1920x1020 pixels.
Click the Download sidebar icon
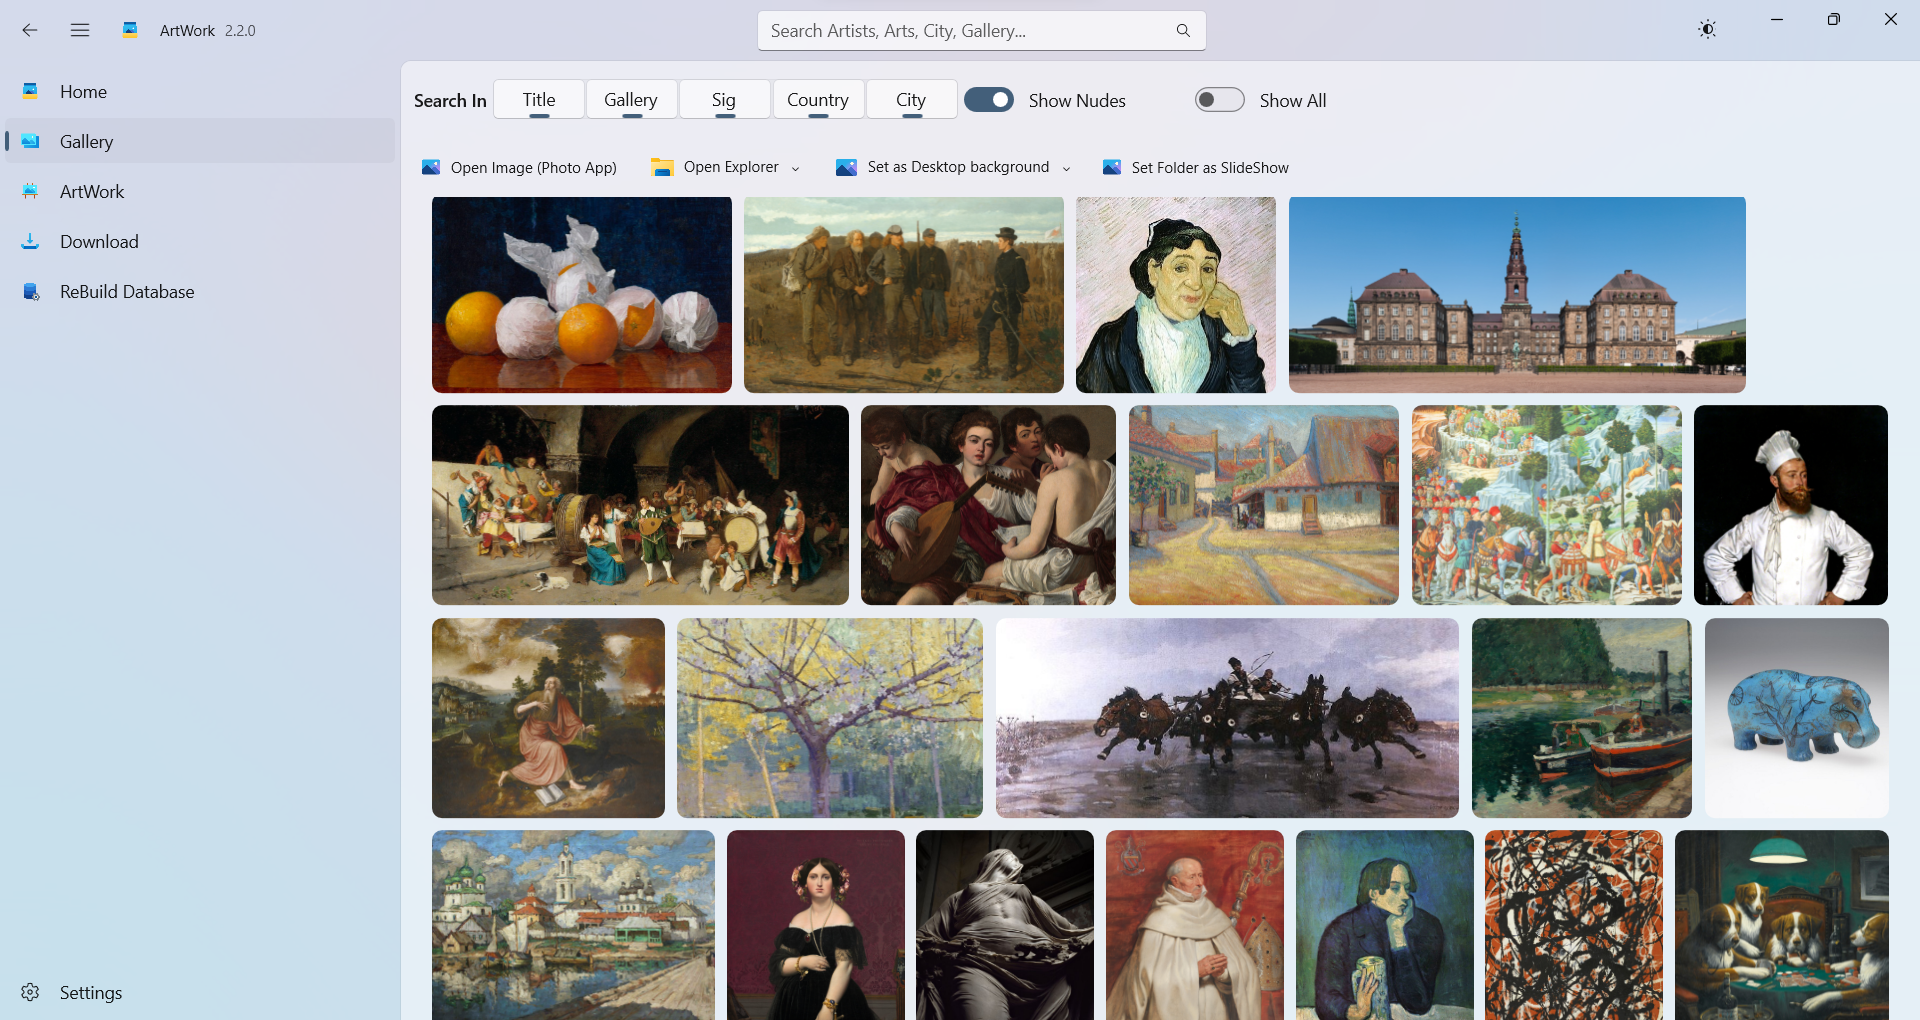coord(31,241)
